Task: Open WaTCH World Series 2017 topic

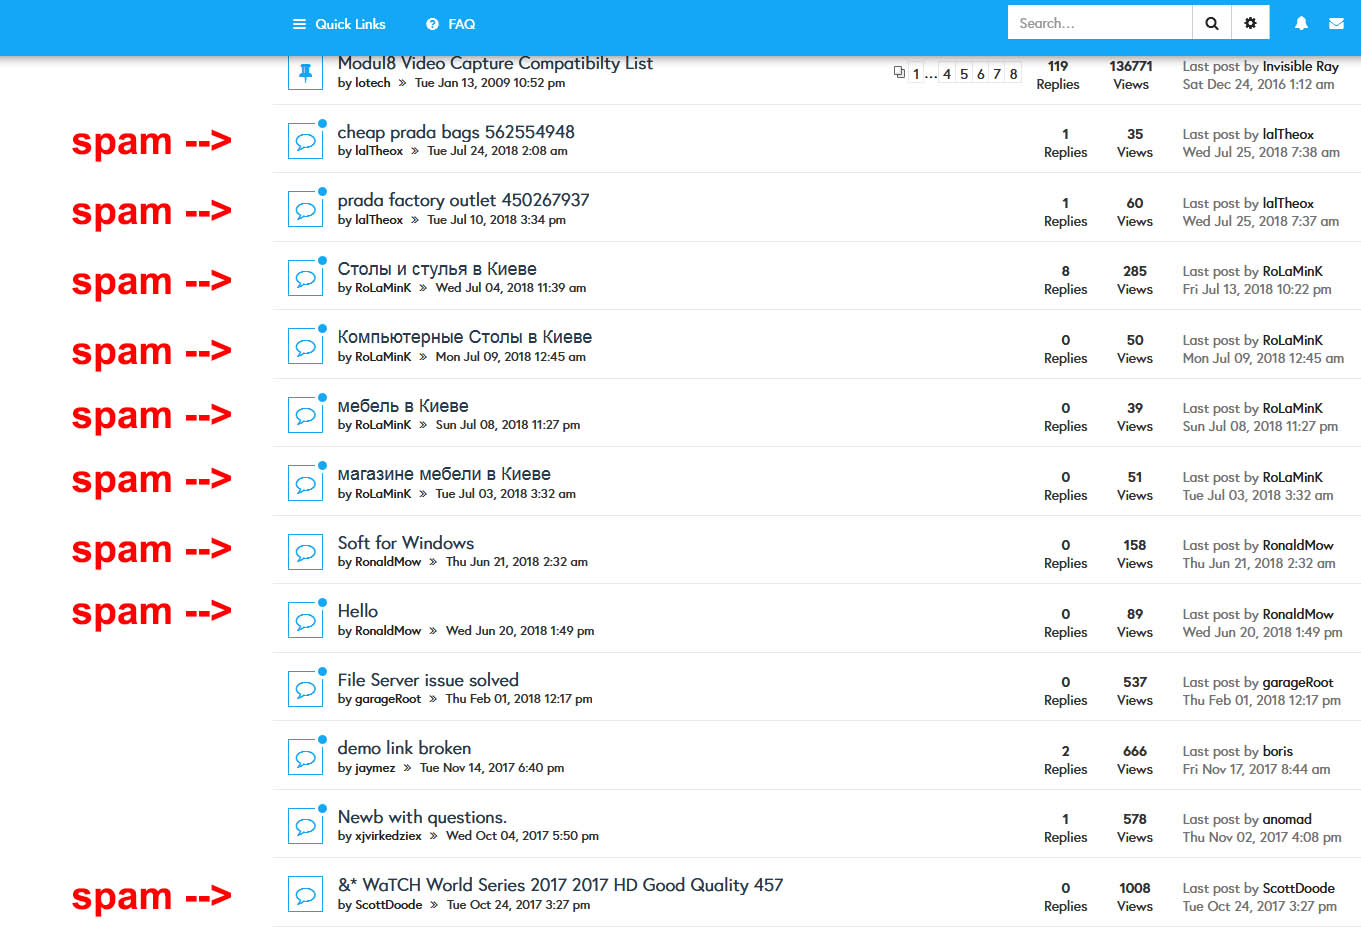Action: coord(560,885)
